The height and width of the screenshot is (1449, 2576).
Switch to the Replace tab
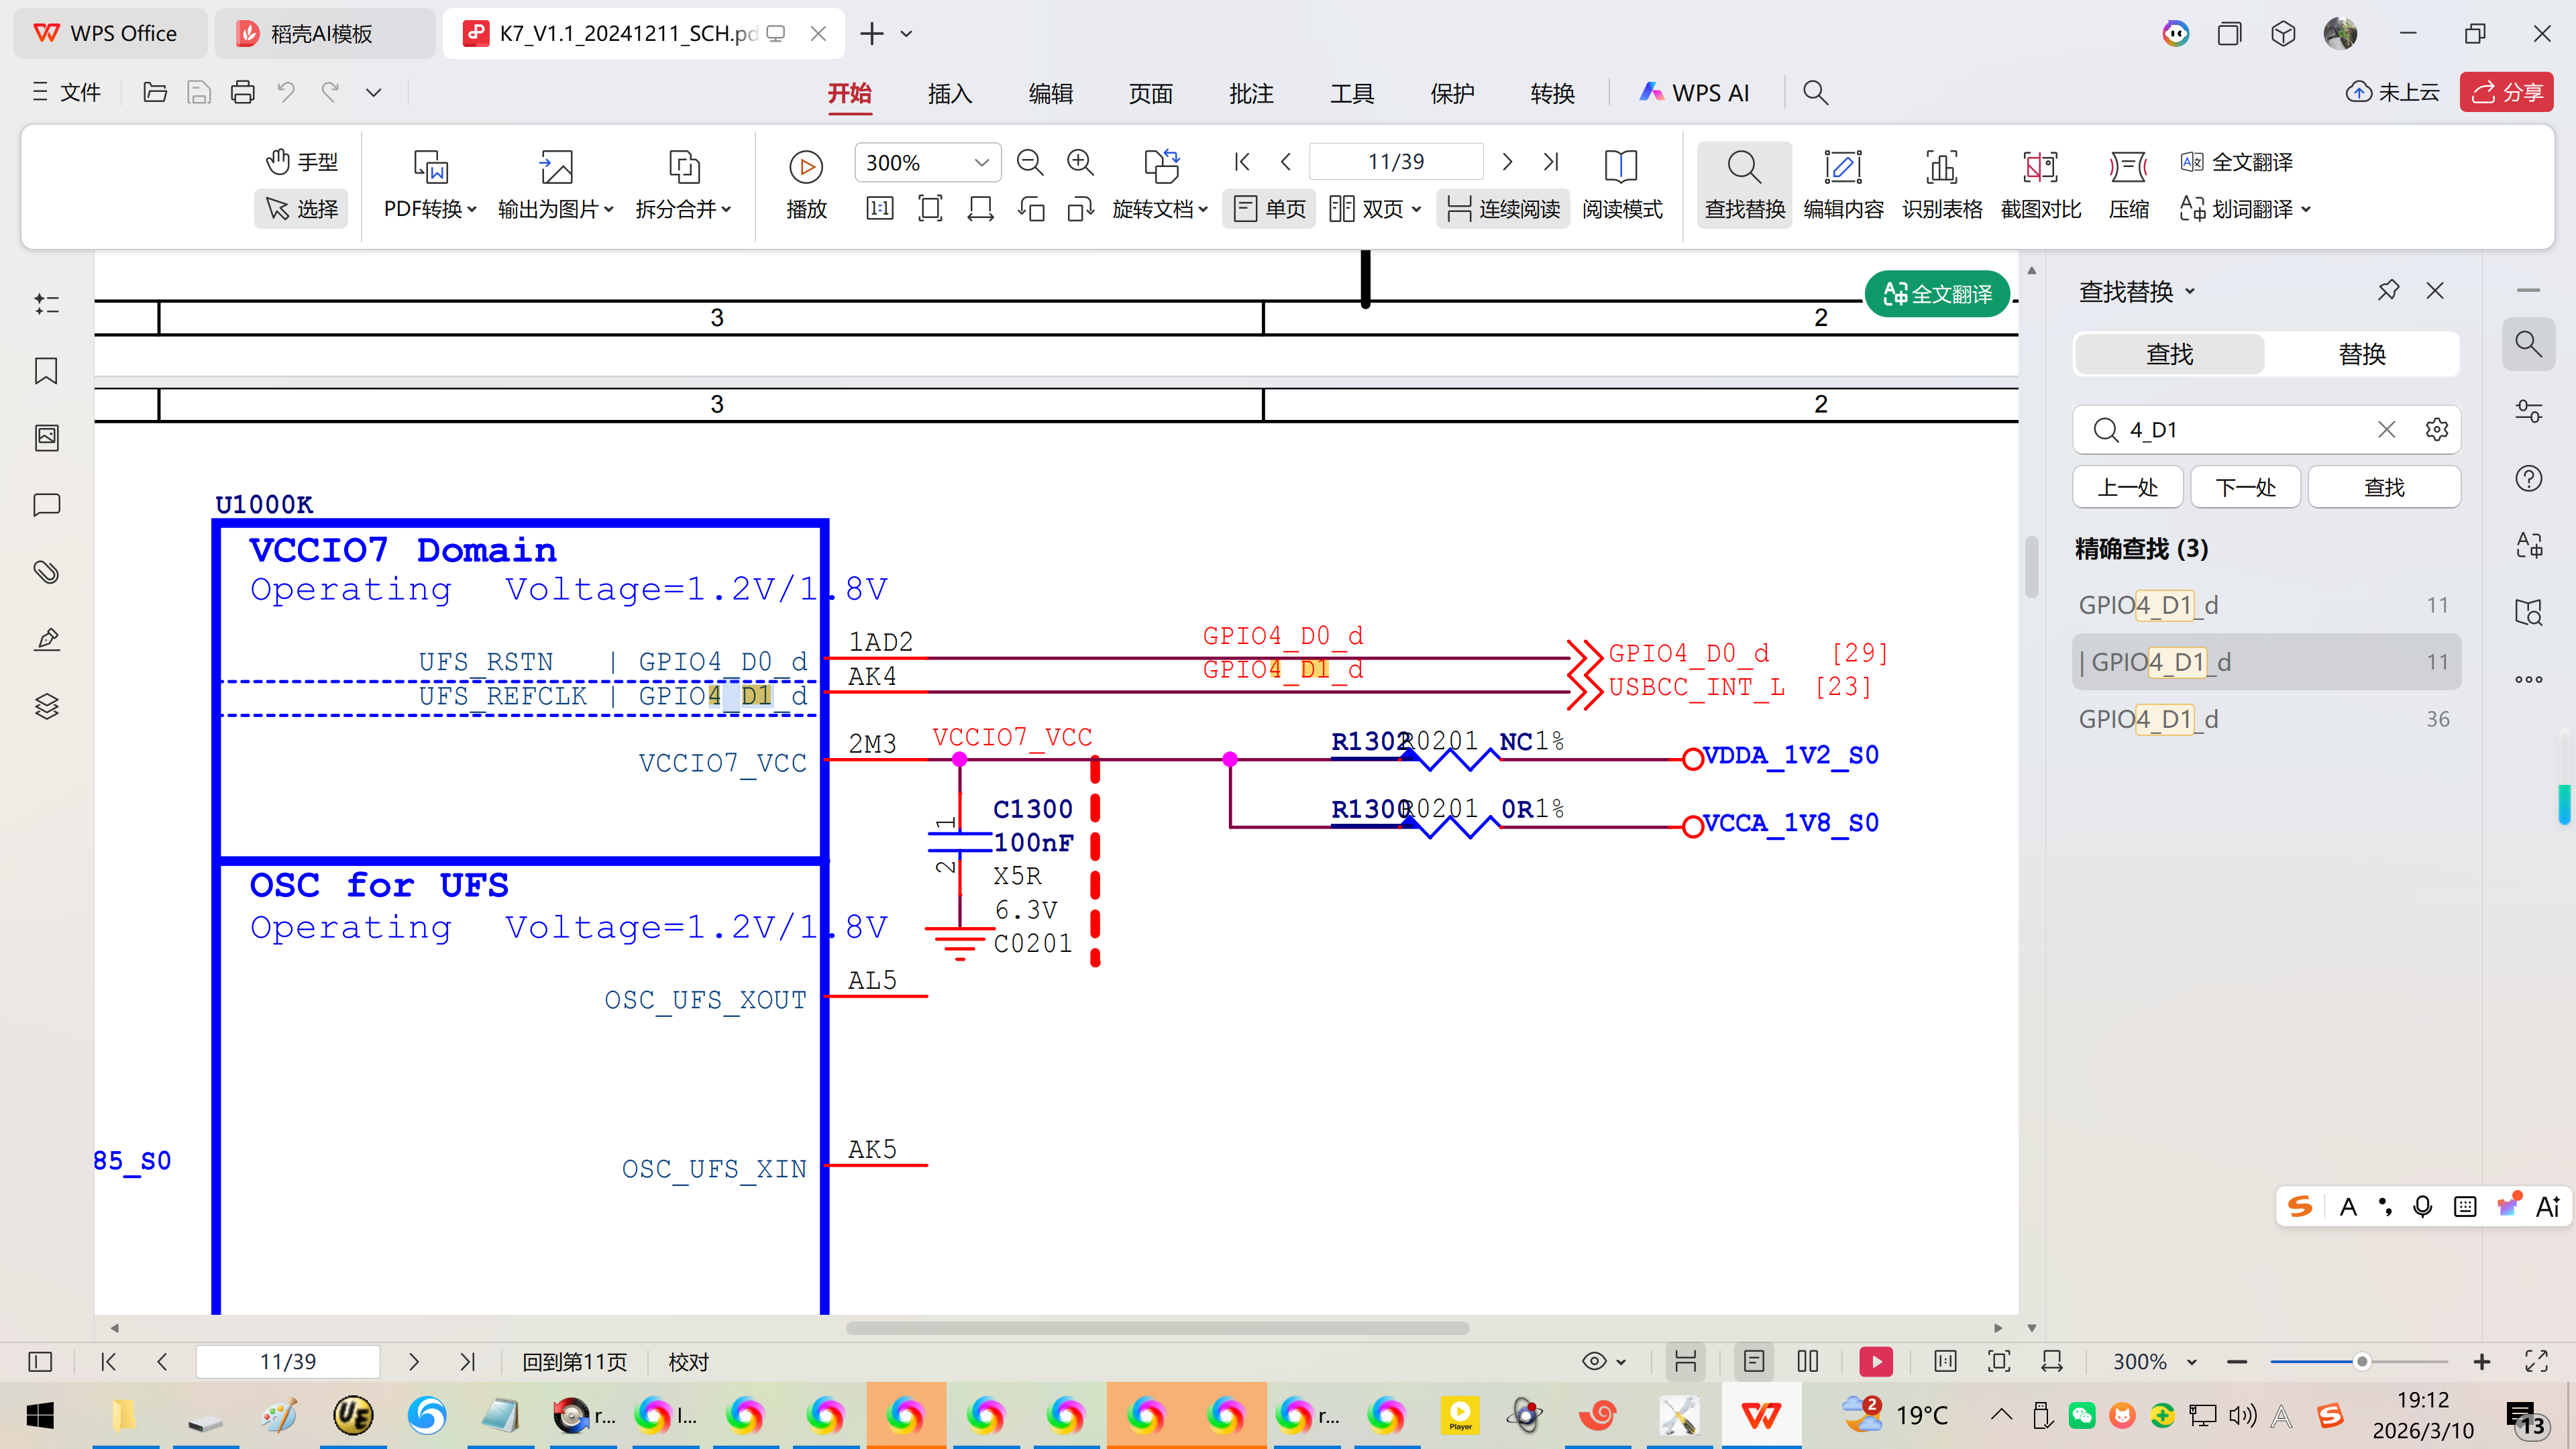2362,354
